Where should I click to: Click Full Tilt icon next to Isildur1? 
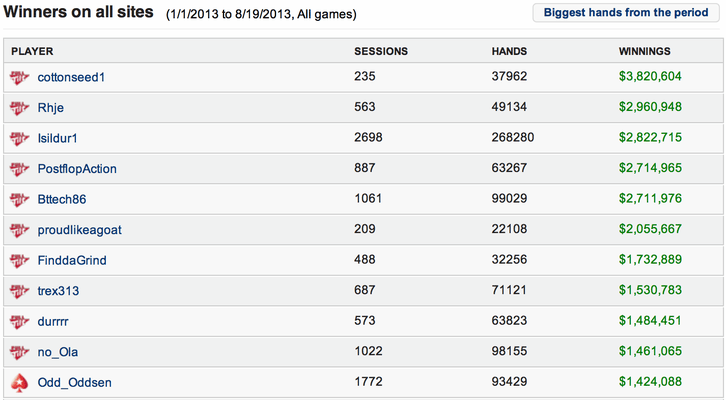pyautogui.click(x=19, y=138)
